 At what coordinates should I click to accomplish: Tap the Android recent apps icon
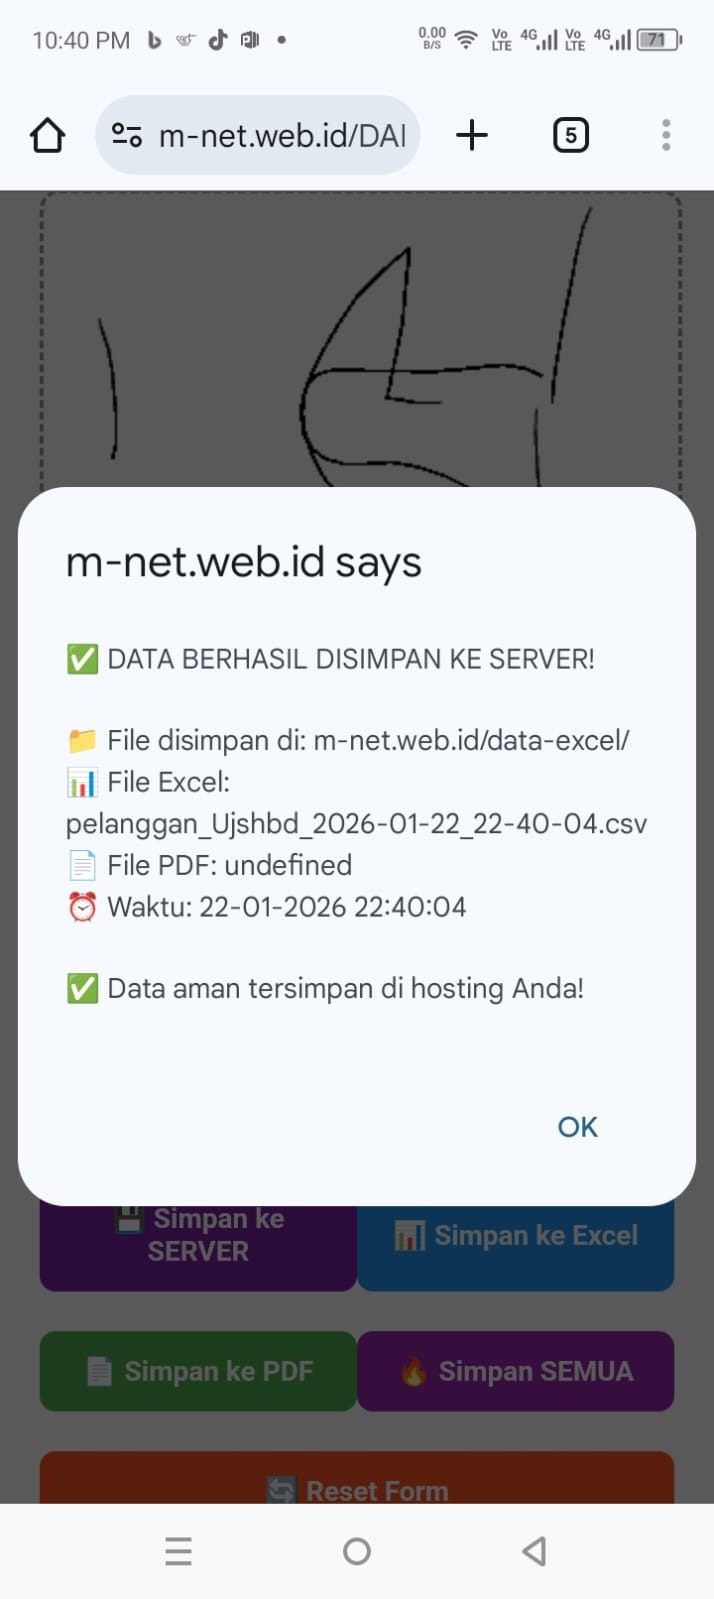coord(178,1551)
